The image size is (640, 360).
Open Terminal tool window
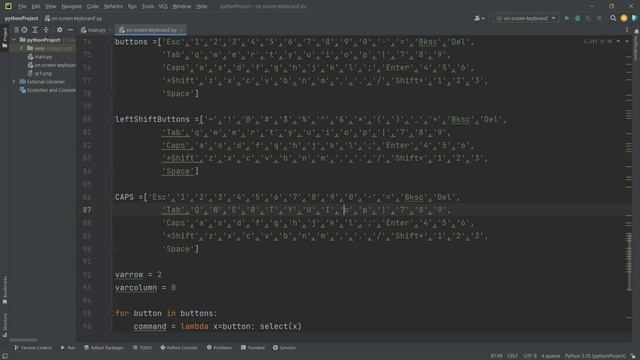253,348
